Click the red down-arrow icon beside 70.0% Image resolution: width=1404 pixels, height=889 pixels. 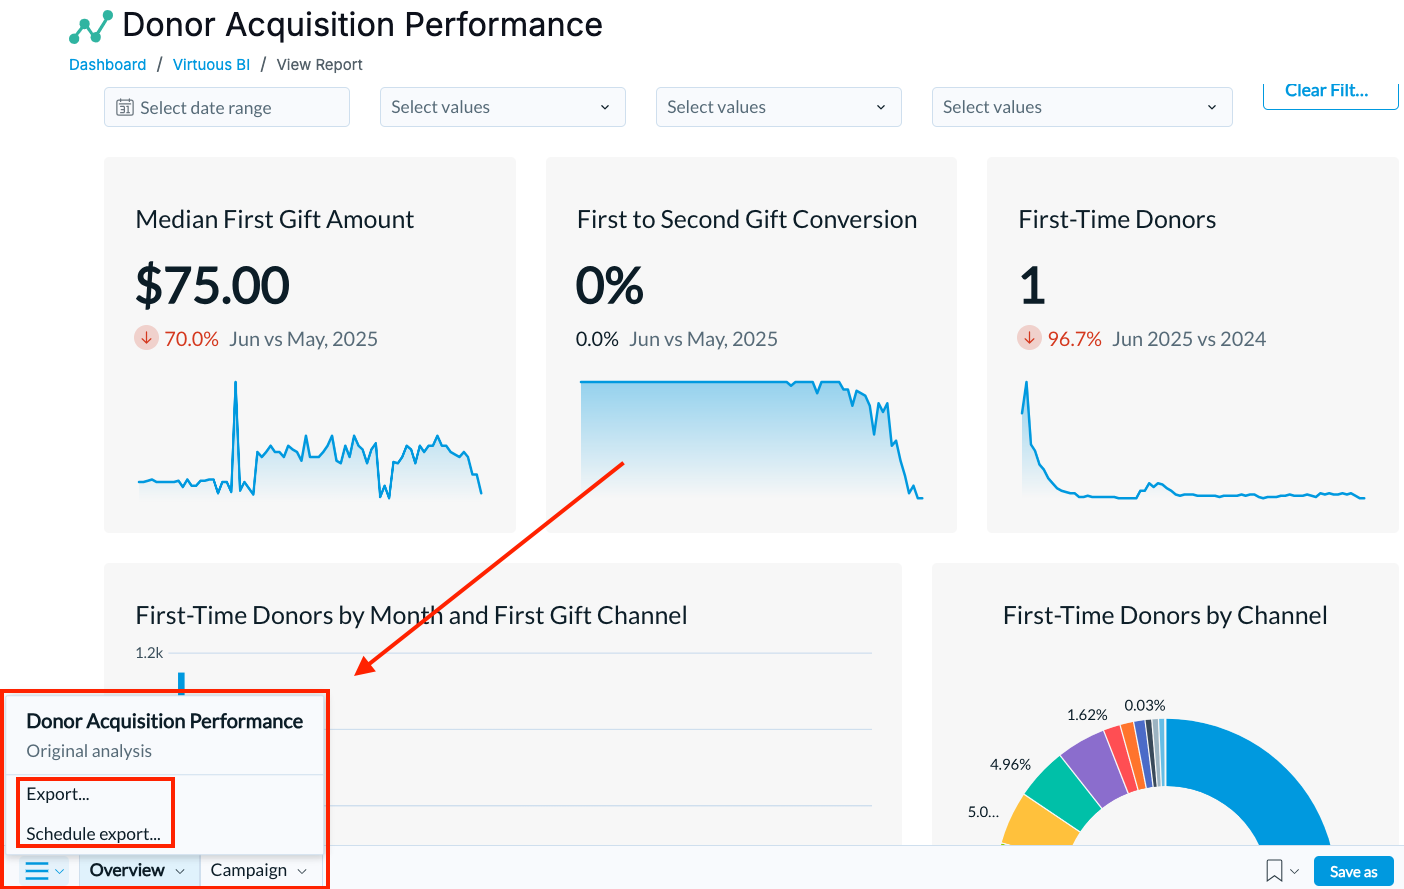pyautogui.click(x=147, y=338)
